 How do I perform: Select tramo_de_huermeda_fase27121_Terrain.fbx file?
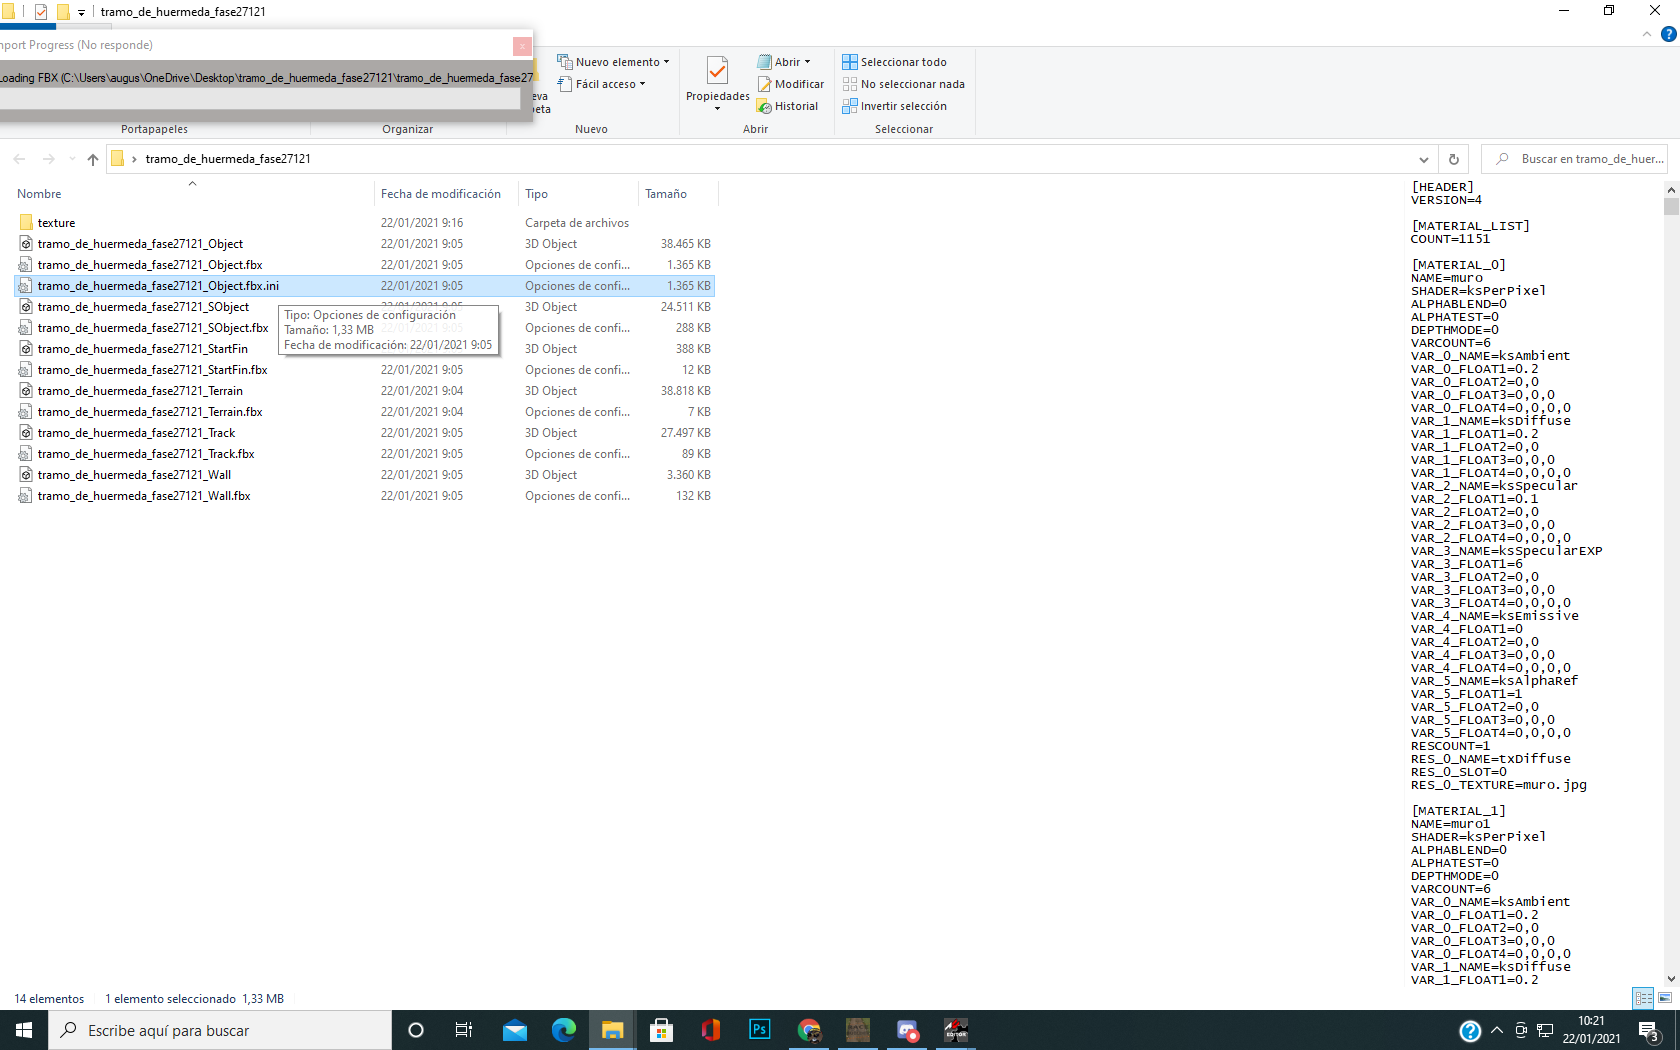(x=365, y=412)
